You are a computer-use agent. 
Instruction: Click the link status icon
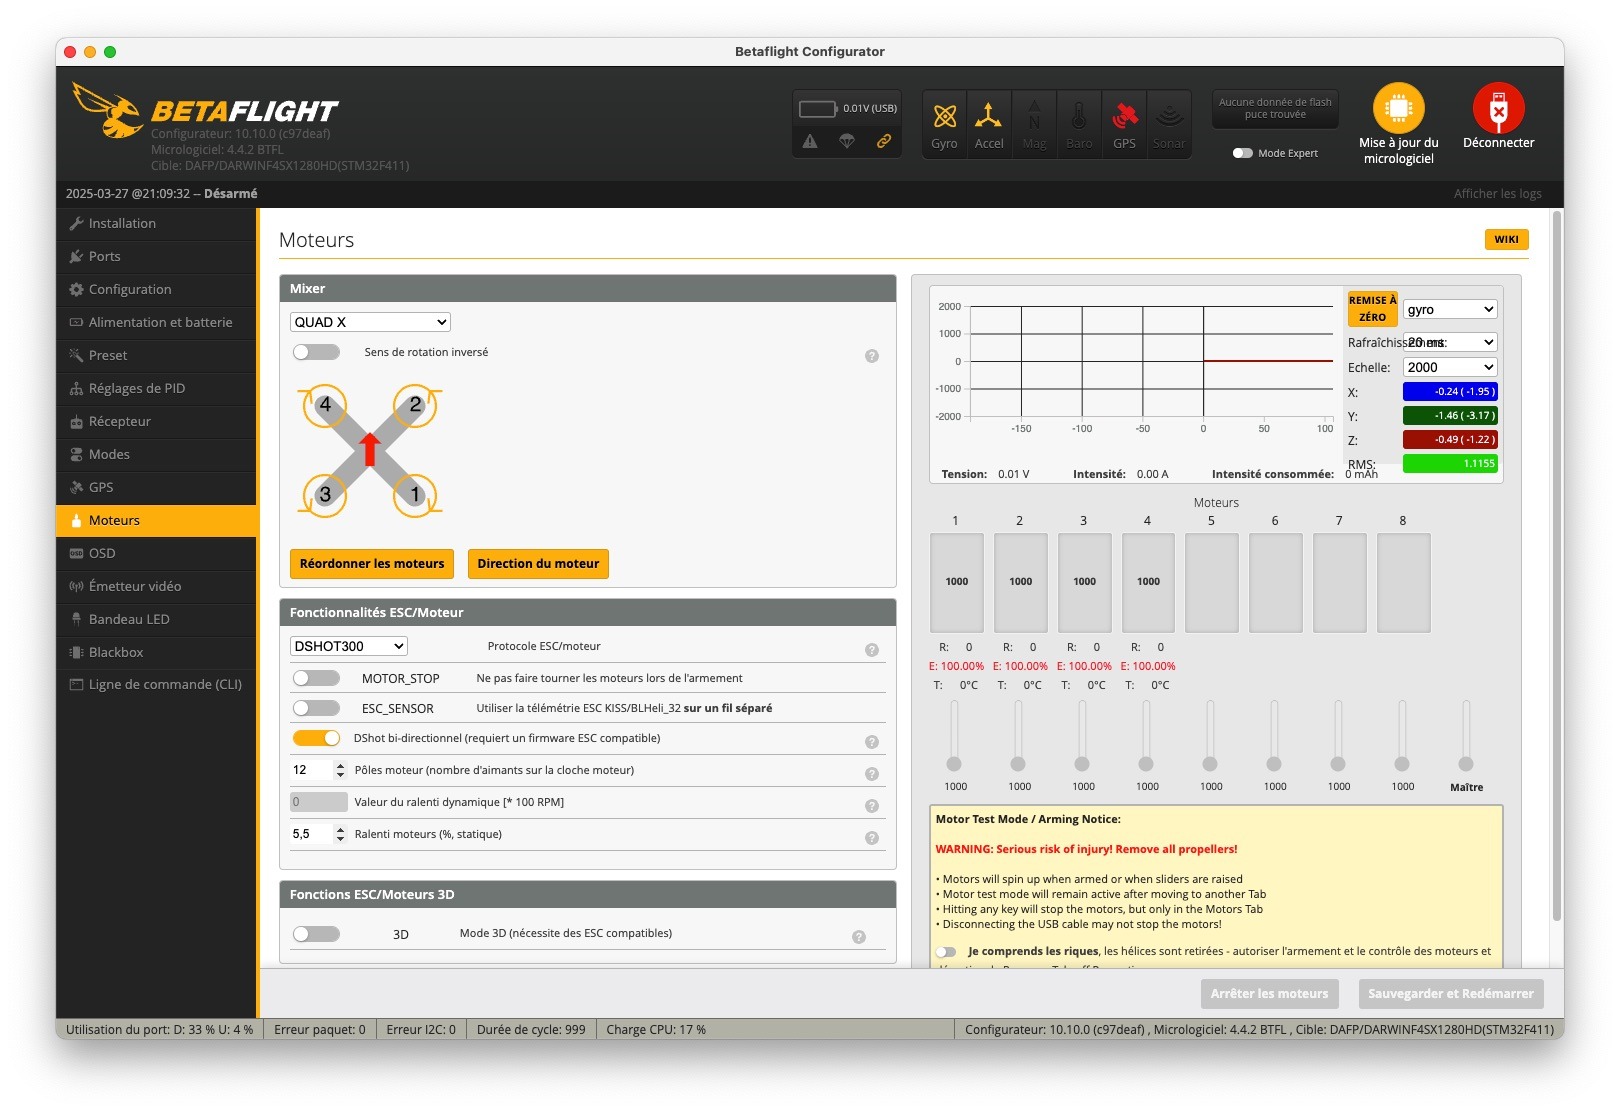(884, 141)
